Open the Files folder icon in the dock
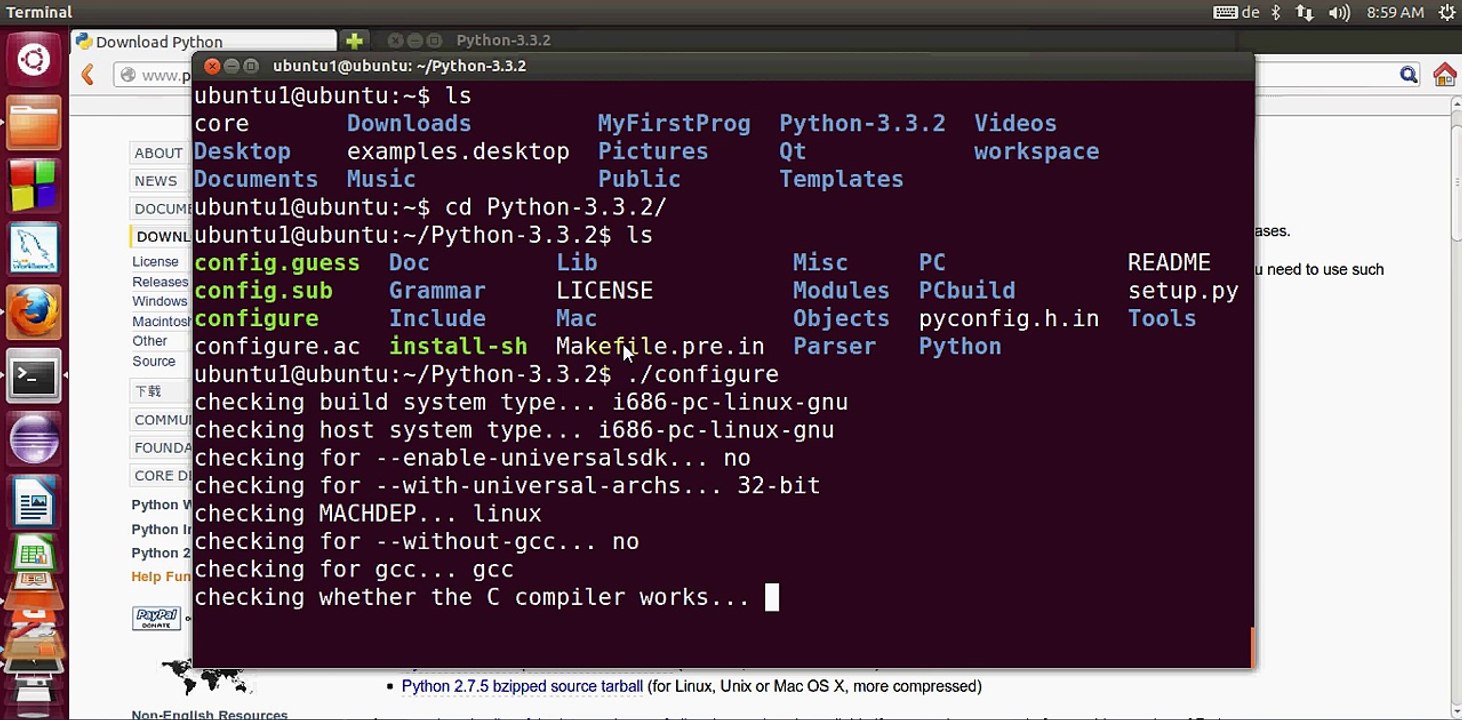 [x=34, y=123]
